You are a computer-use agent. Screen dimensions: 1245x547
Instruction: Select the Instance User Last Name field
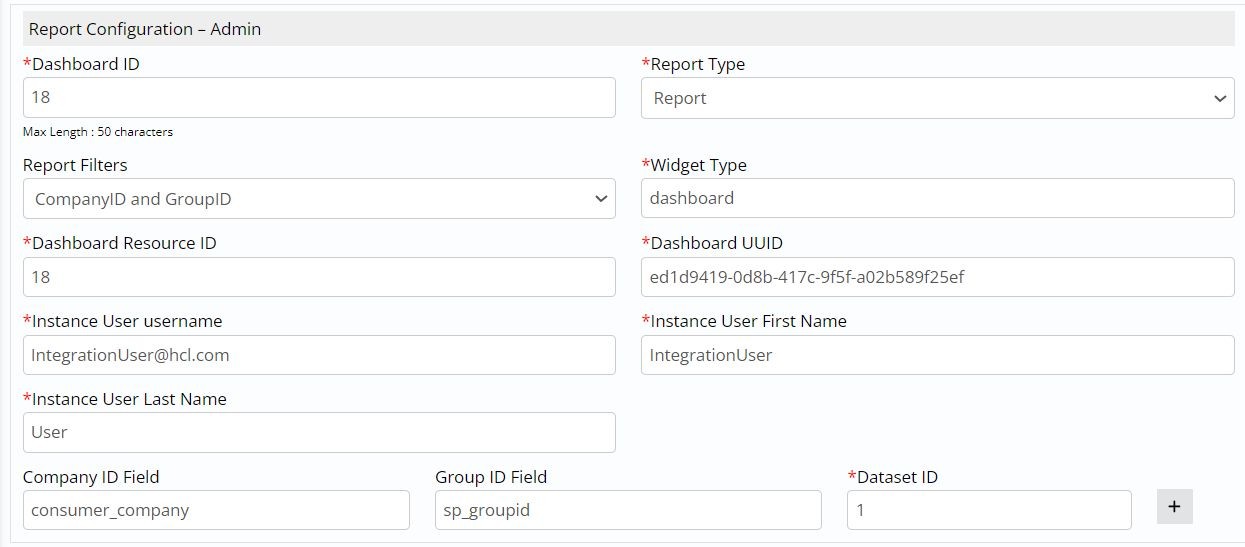click(x=319, y=432)
